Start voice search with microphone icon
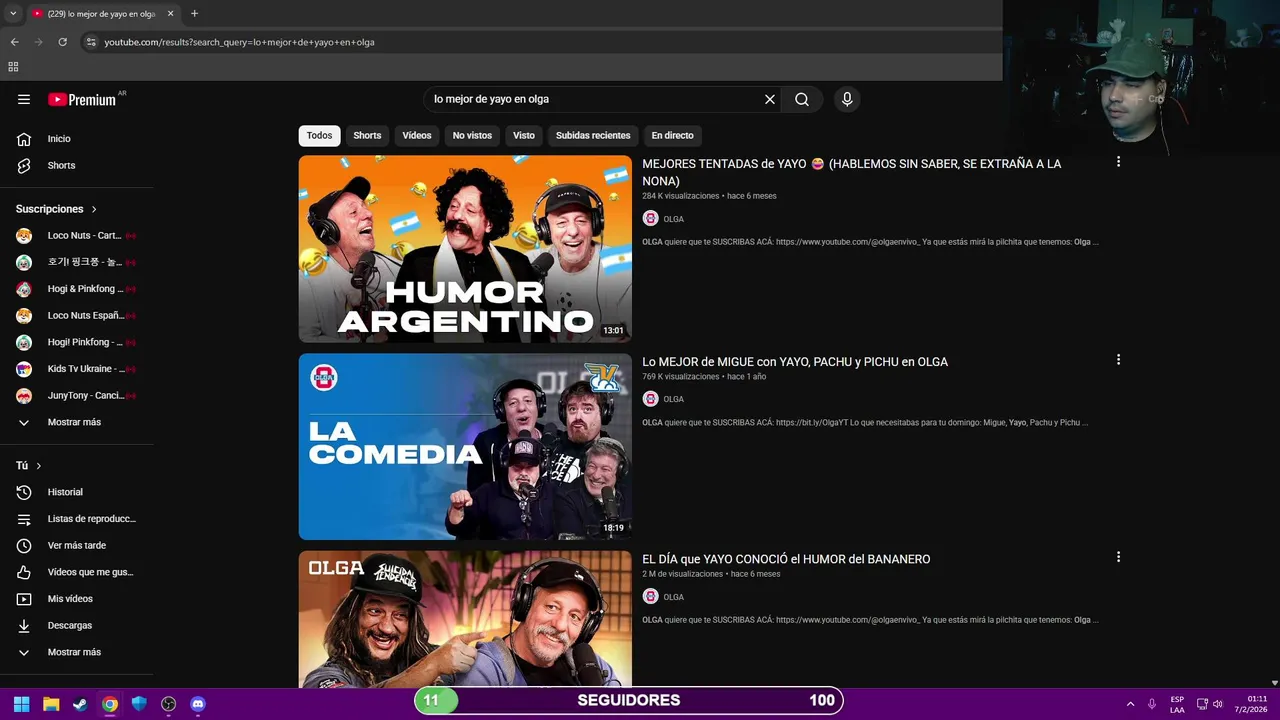 point(847,99)
